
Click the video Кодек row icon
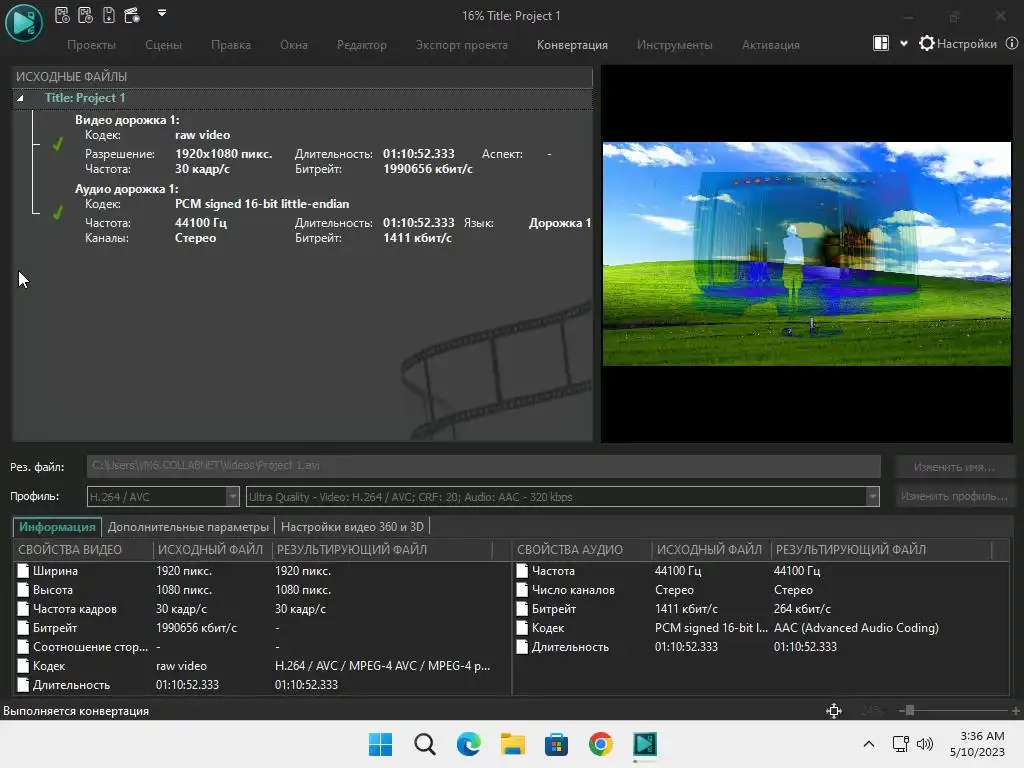pyautogui.click(x=23, y=665)
